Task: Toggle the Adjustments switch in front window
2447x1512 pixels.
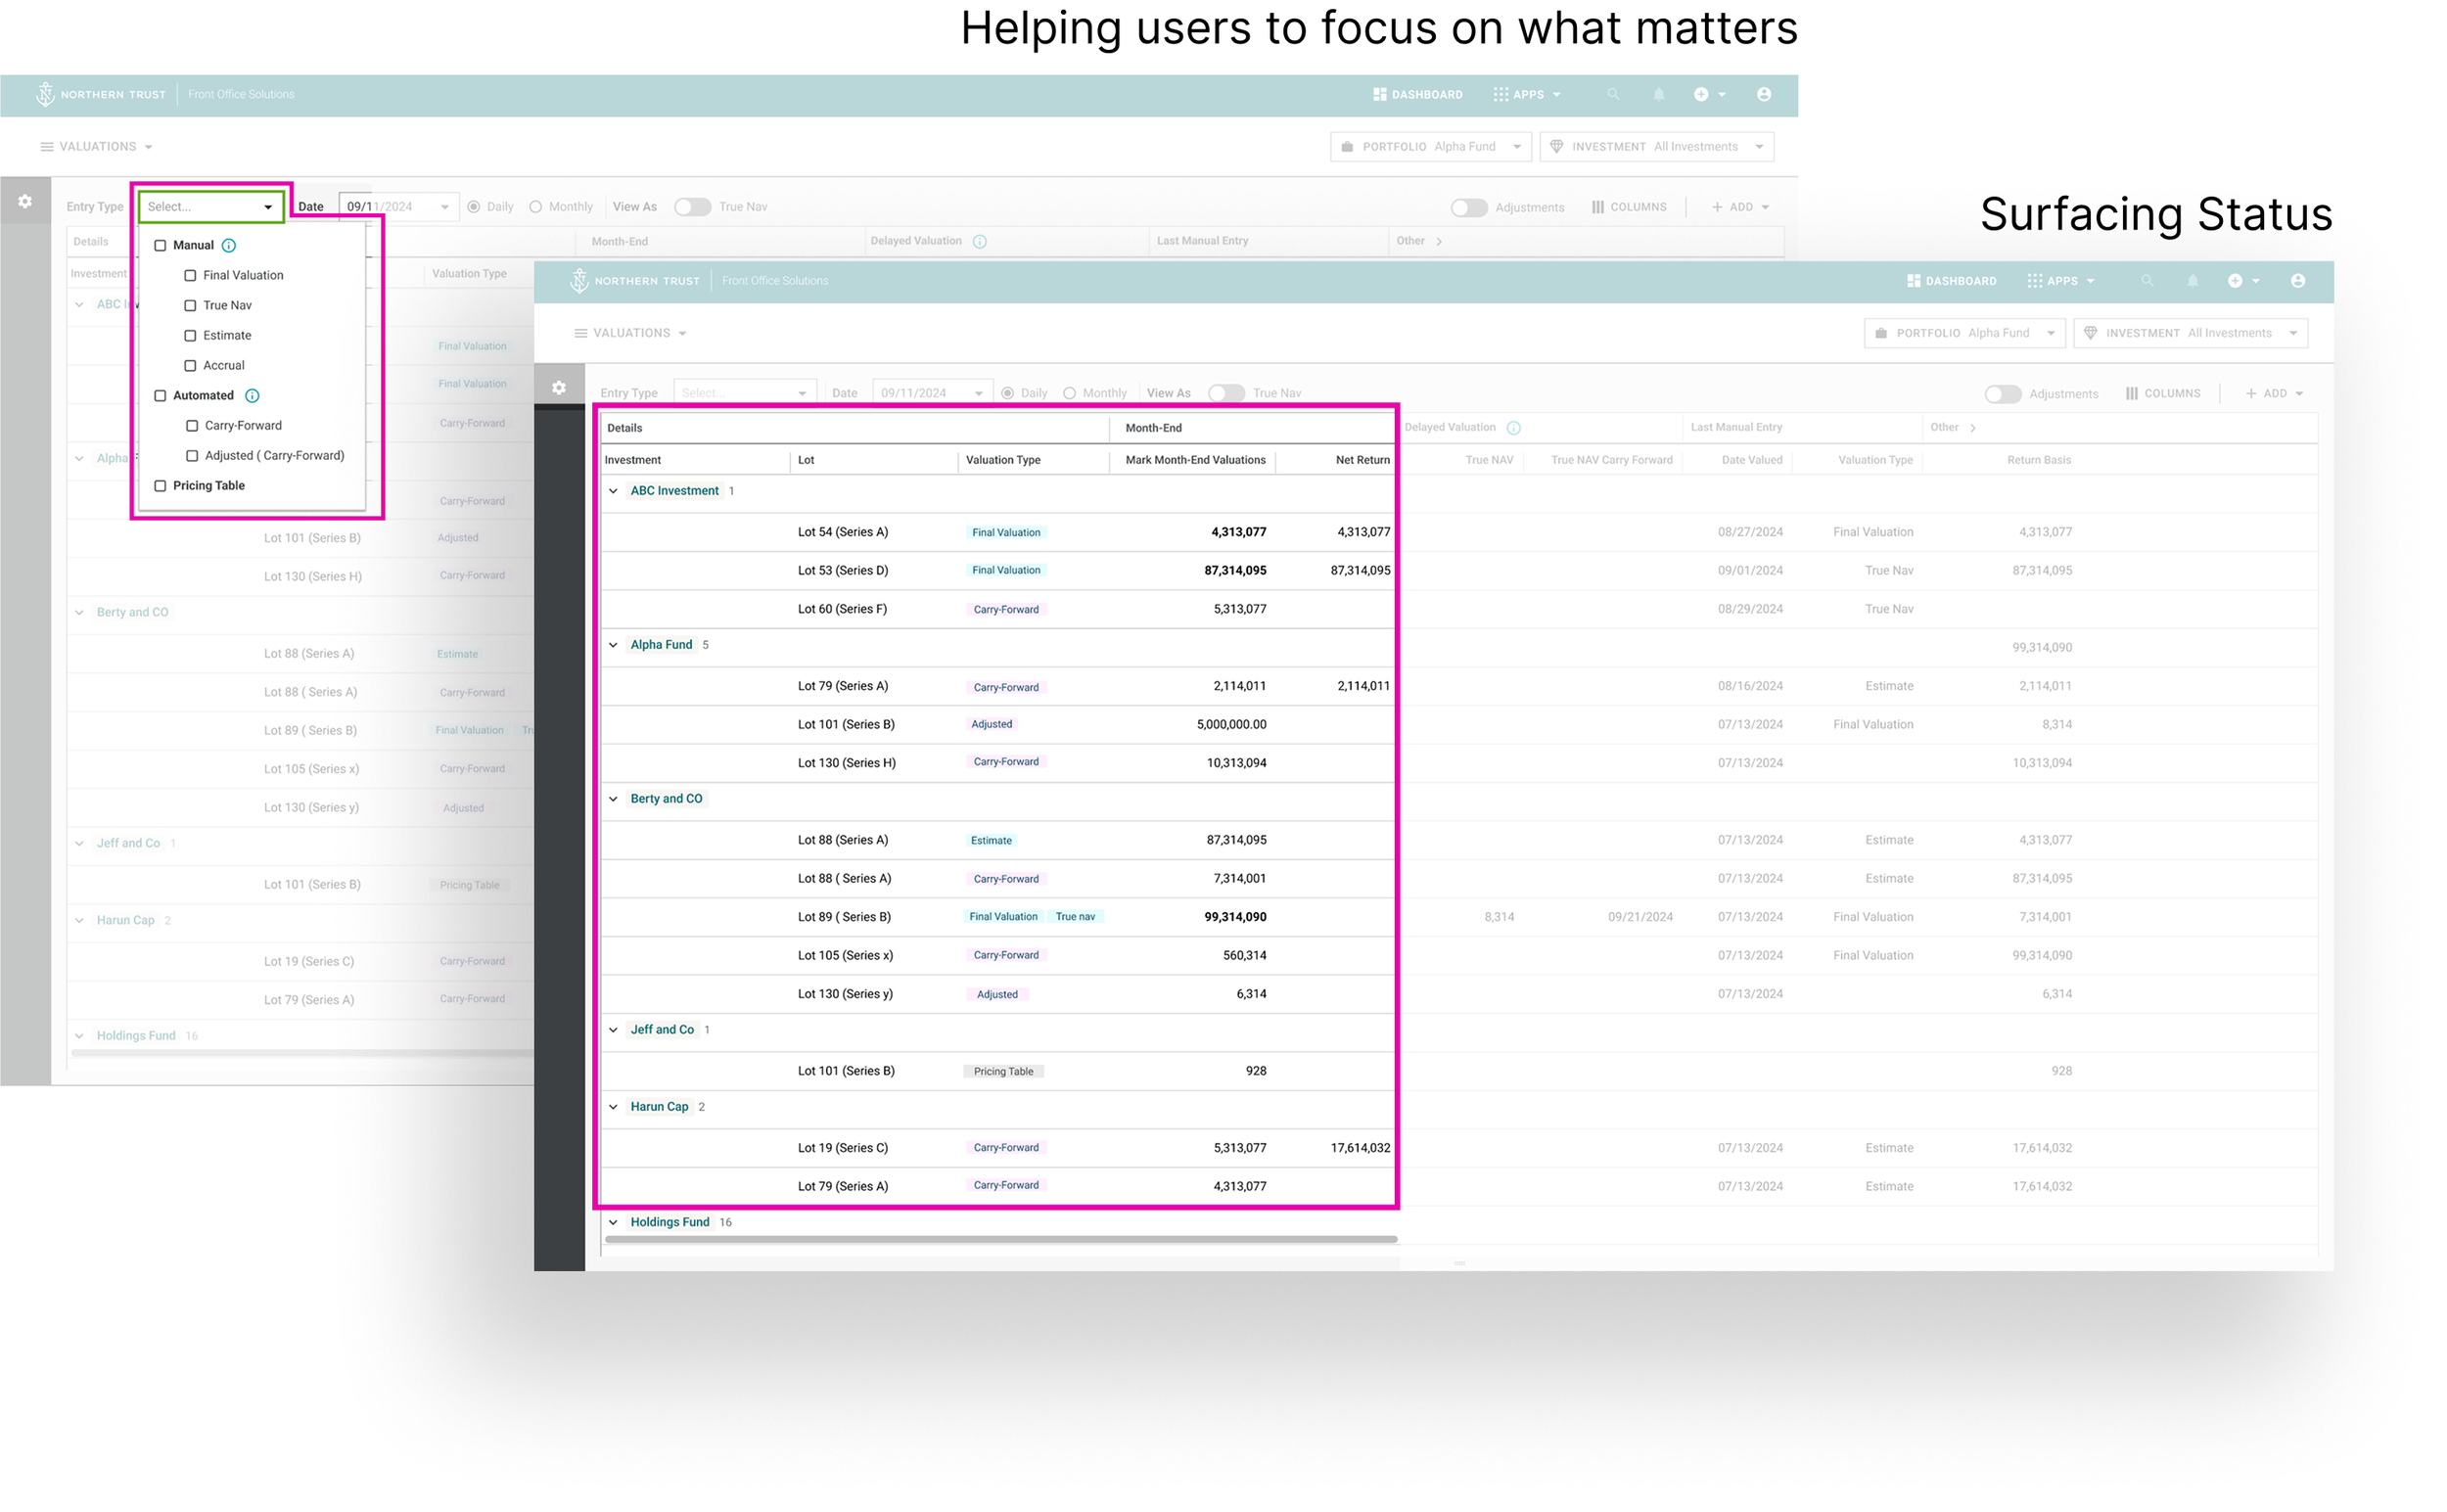Action: pyautogui.click(x=2002, y=394)
